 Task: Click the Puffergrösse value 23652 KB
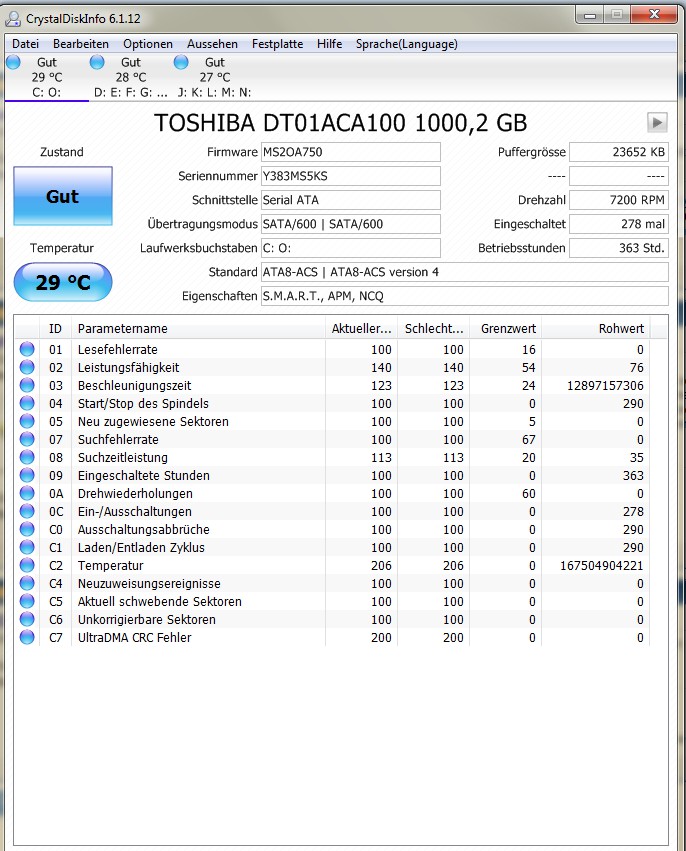(x=619, y=152)
